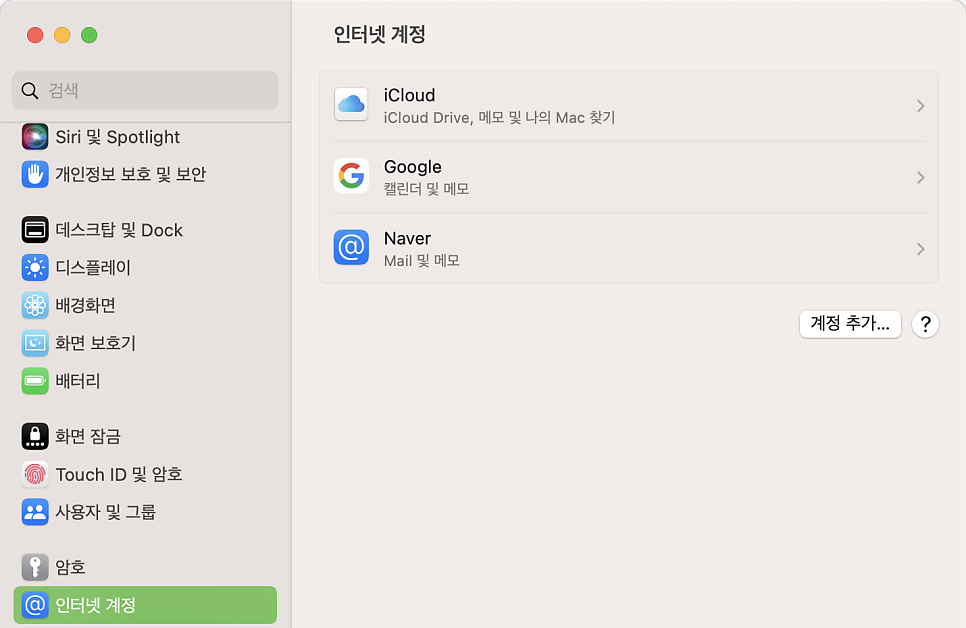Select the highlighted 인터넷 계정 item
The image size is (966, 628).
tap(145, 605)
